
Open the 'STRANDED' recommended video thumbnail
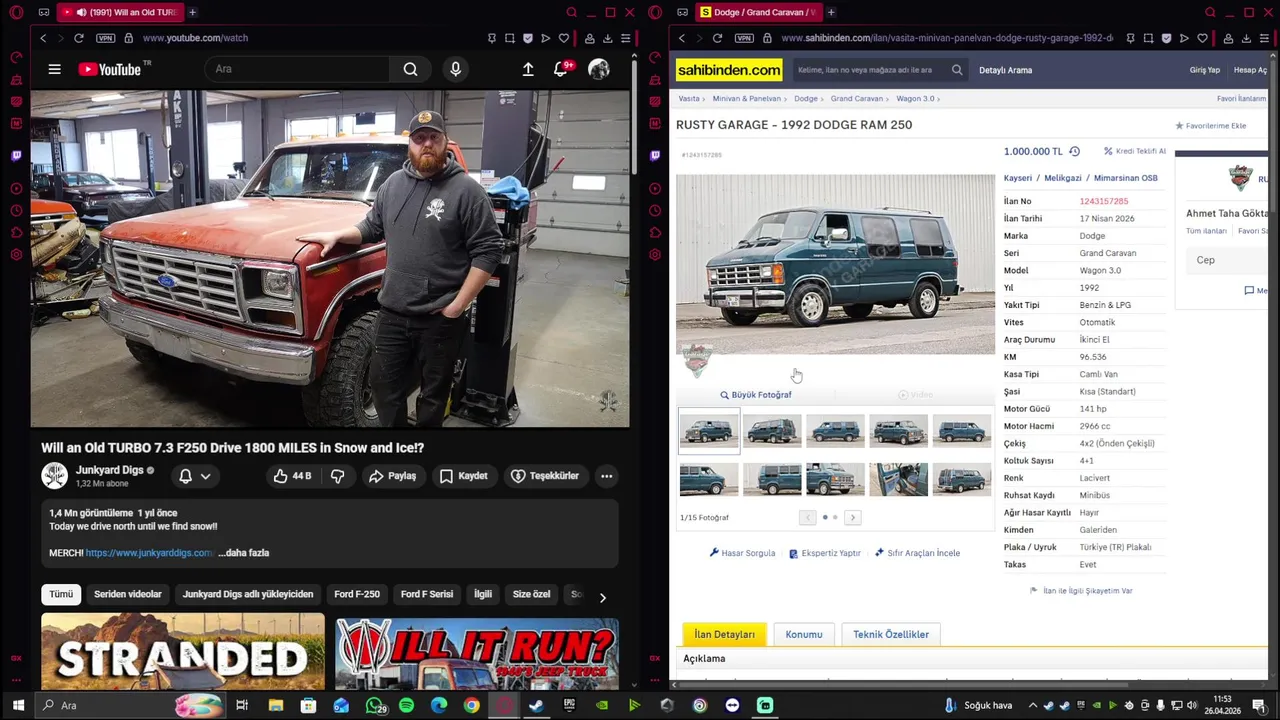click(183, 651)
